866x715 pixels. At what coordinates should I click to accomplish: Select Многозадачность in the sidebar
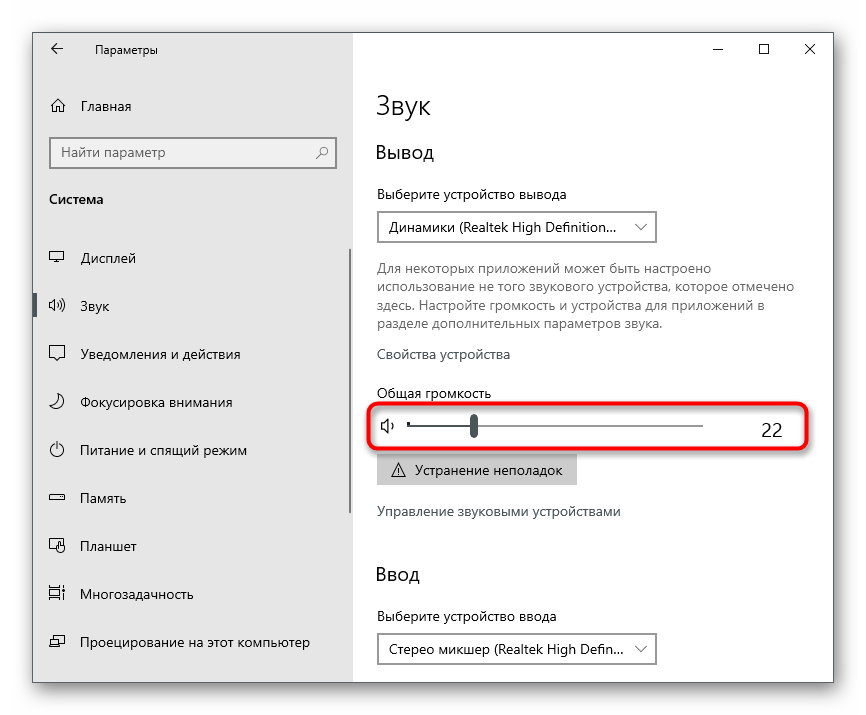pyautogui.click(x=136, y=594)
